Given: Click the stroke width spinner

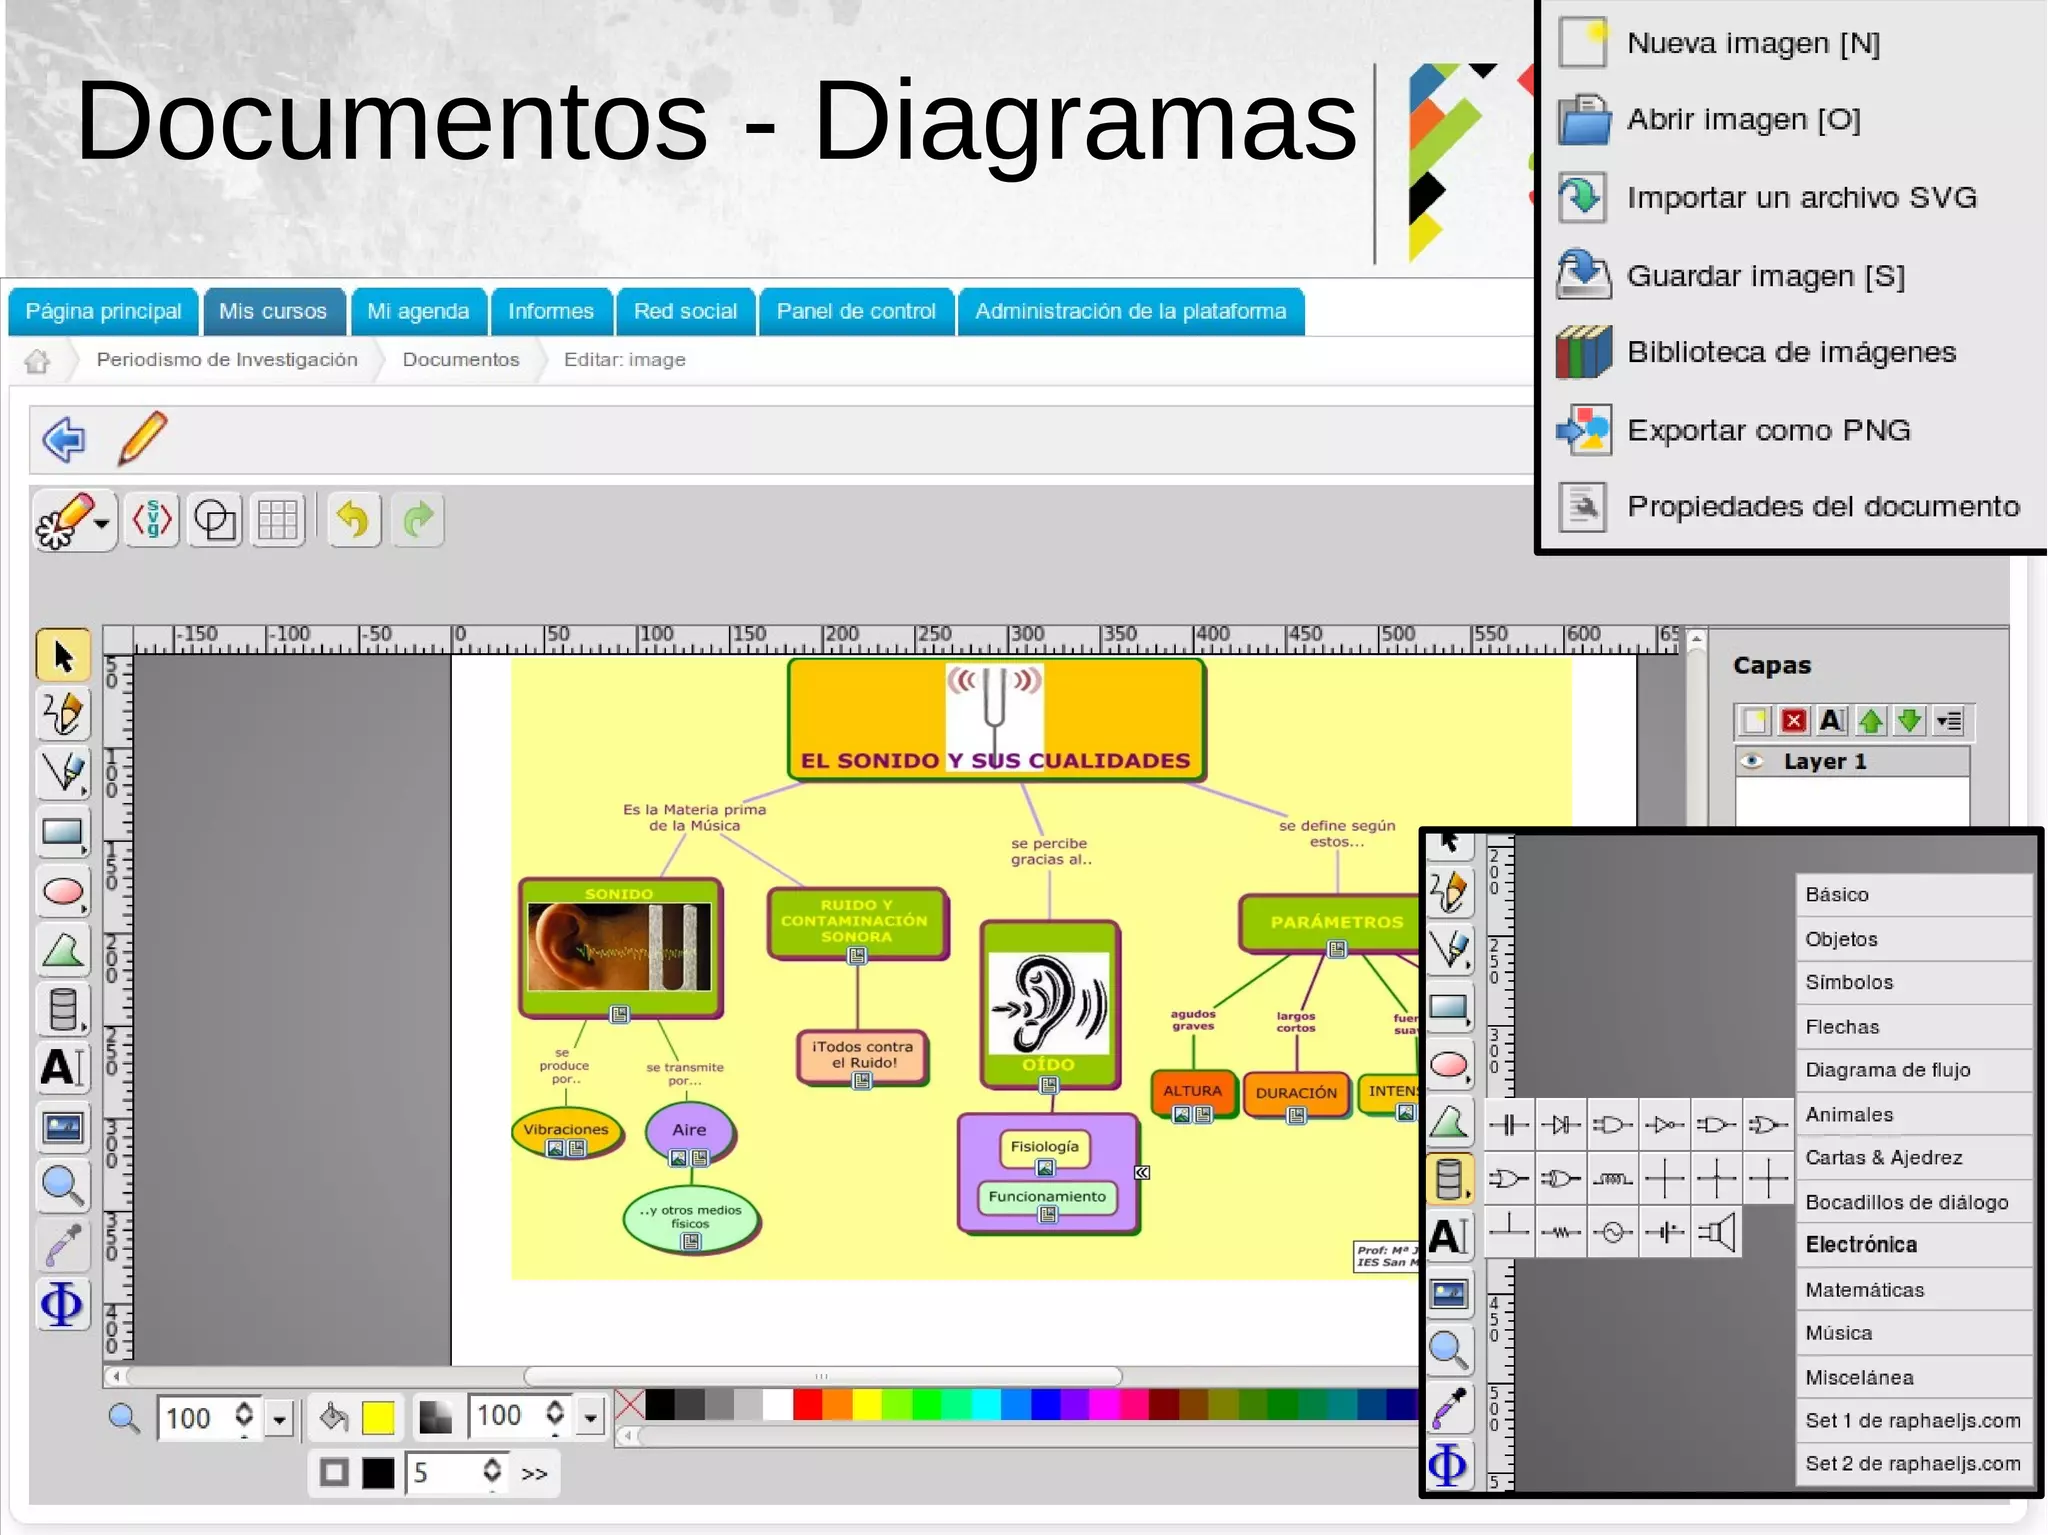Looking at the screenshot, I should (491, 1472).
